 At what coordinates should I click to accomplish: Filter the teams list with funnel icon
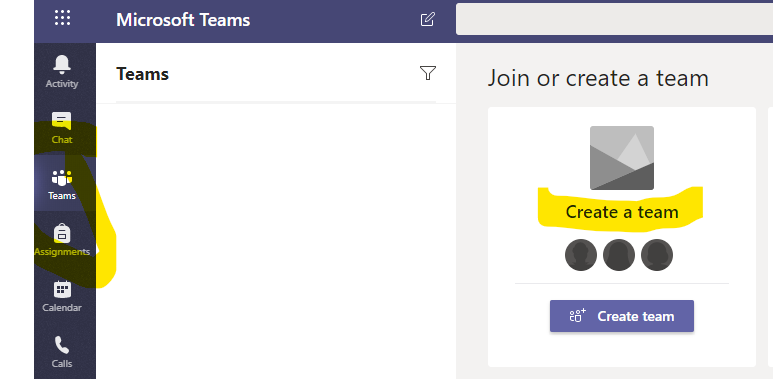pyautogui.click(x=427, y=73)
